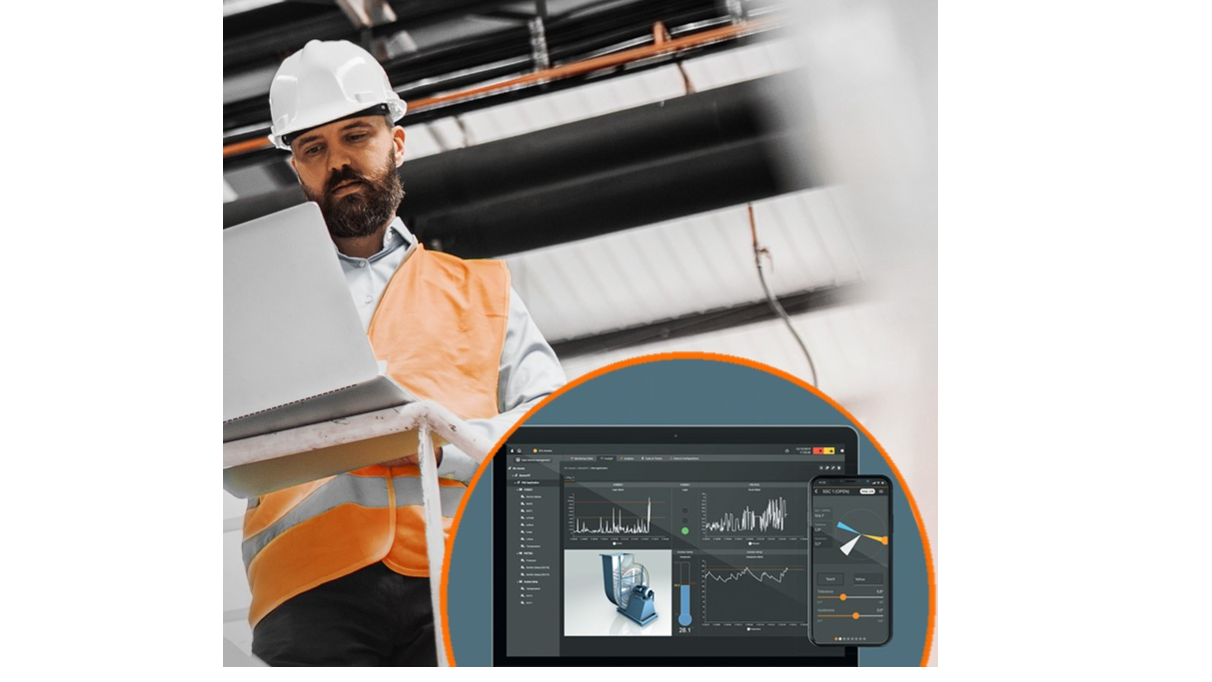Click the notification bell icon
Viewport: 1212px width, 682px height.
(512, 451)
